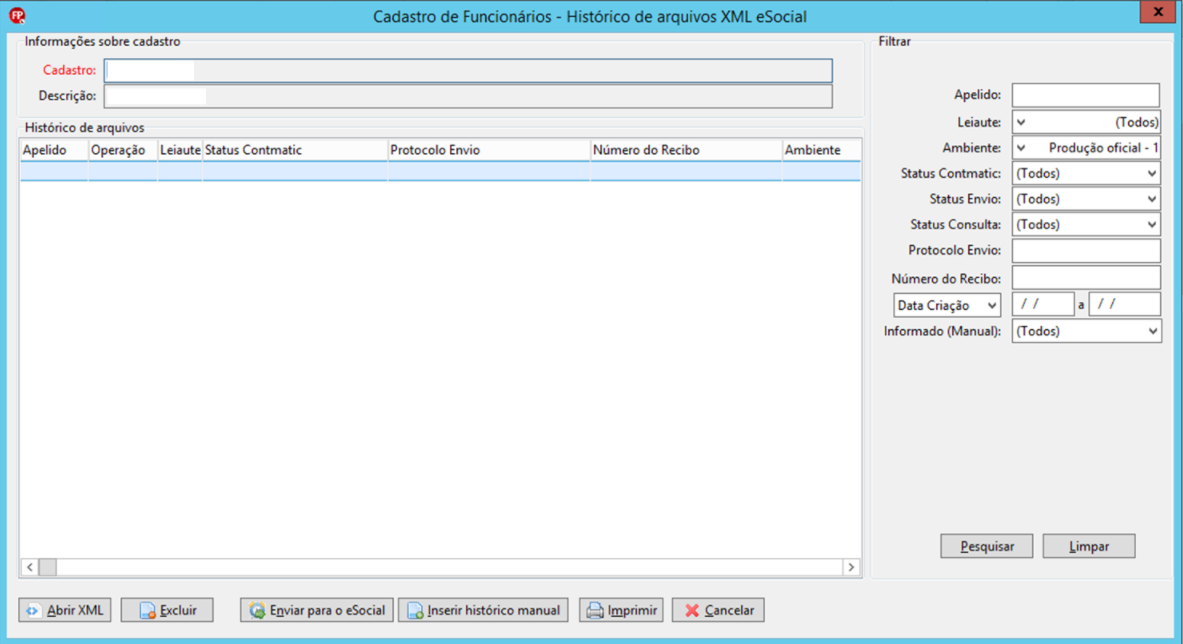Image resolution: width=1183 pixels, height=644 pixels.
Task: Open the Leiaute dropdown
Action: tap(1086, 122)
